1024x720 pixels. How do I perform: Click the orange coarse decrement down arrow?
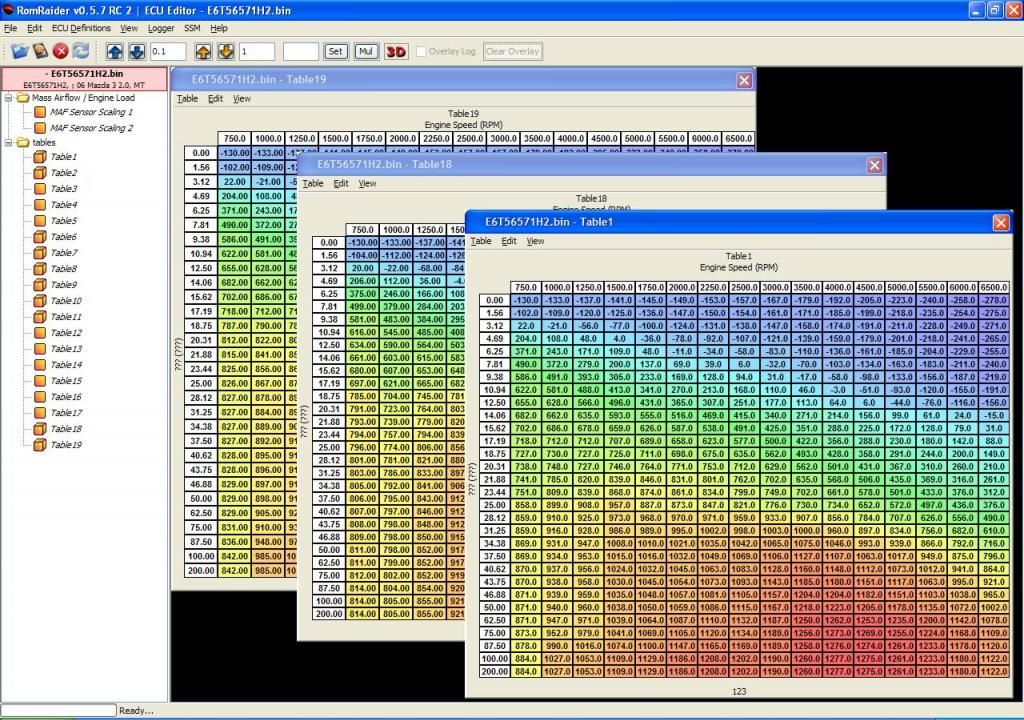point(225,51)
